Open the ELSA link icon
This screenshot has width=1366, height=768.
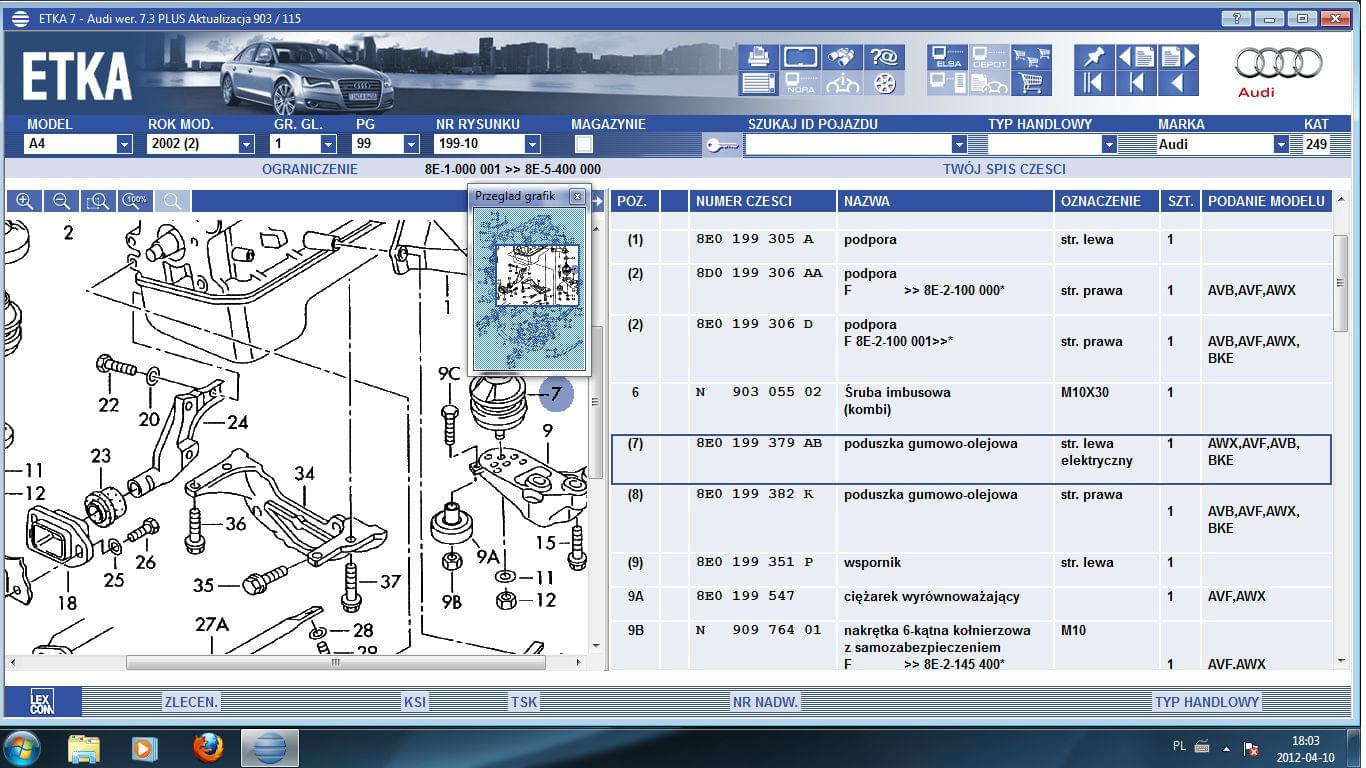pyautogui.click(x=947, y=57)
